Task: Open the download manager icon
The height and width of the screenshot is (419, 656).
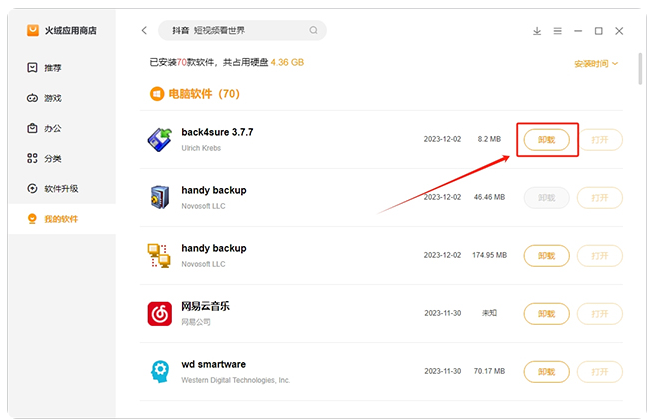Action: tap(537, 31)
